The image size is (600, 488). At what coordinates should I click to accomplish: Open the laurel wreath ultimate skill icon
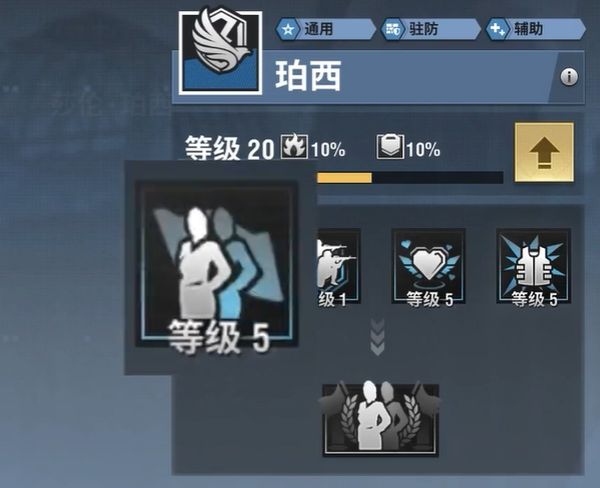pyautogui.click(x=380, y=420)
